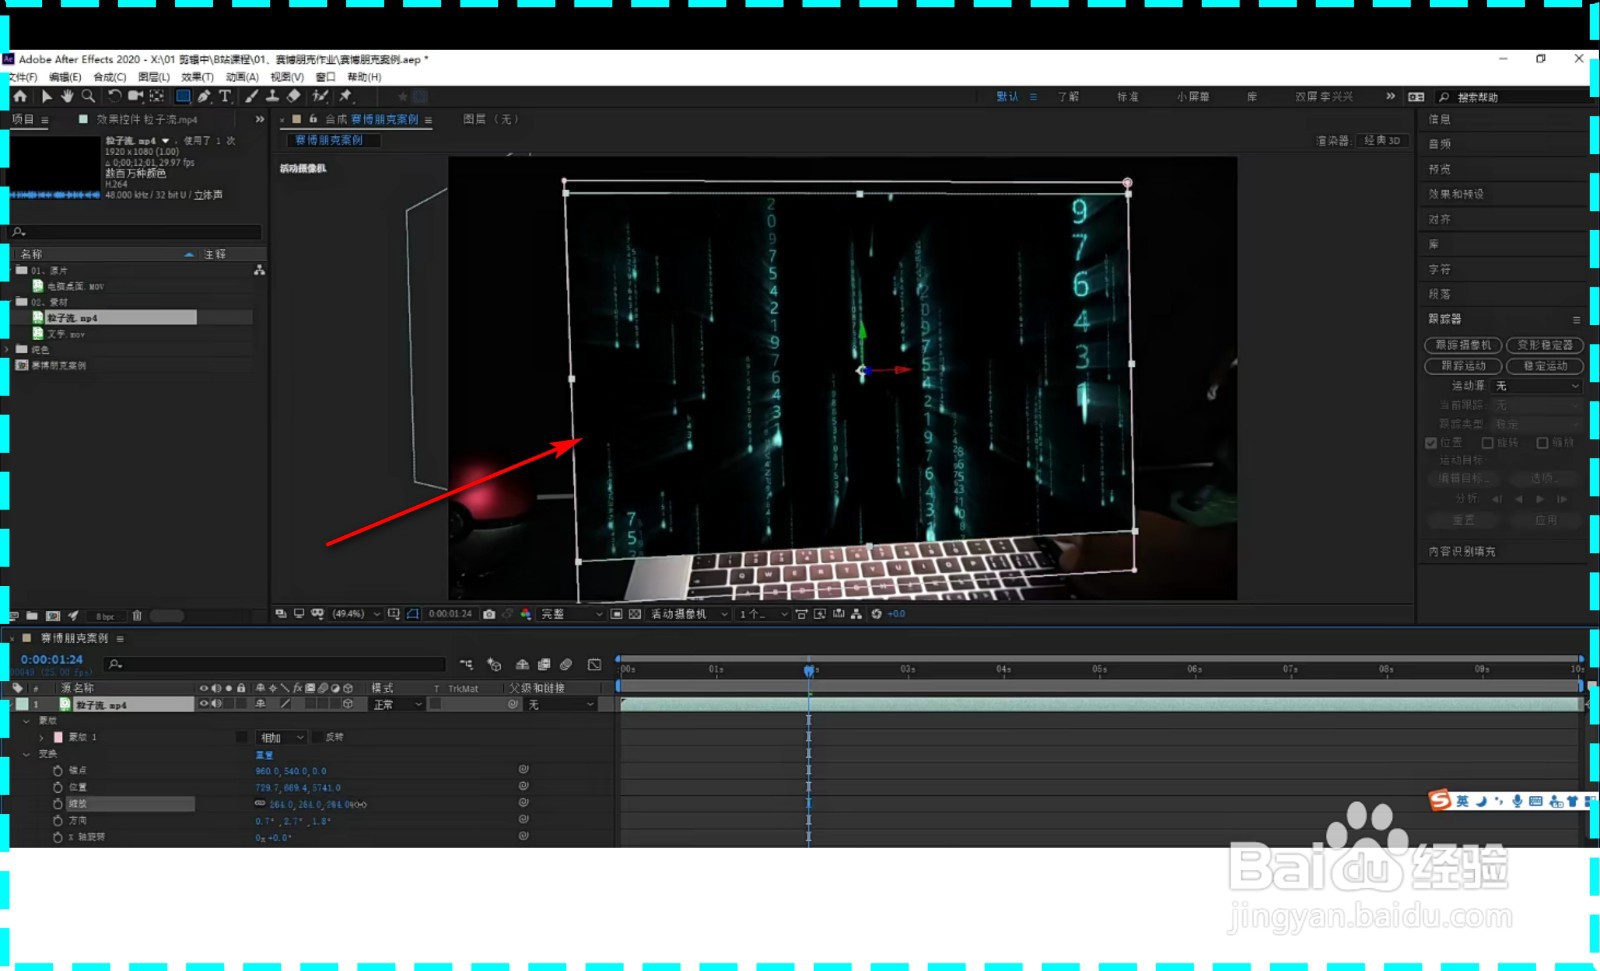Viewport: 1600px width, 971px height.
Task: Reset exposure icon in viewer footer
Action: pos(876,614)
